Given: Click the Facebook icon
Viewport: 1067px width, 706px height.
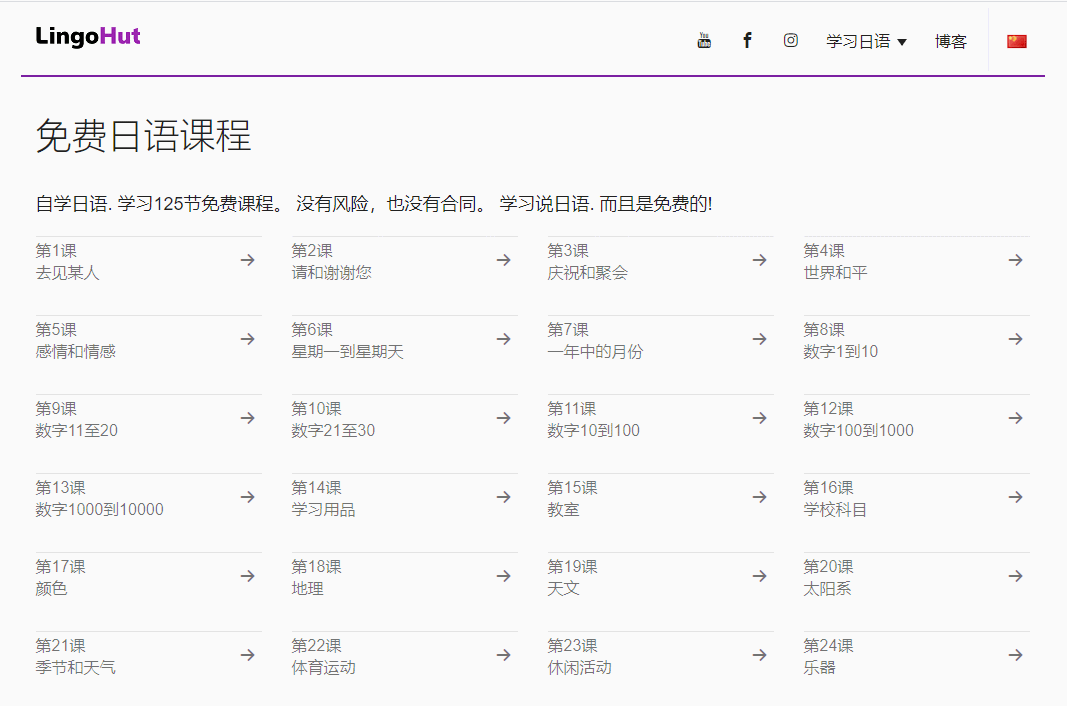Looking at the screenshot, I should (747, 40).
